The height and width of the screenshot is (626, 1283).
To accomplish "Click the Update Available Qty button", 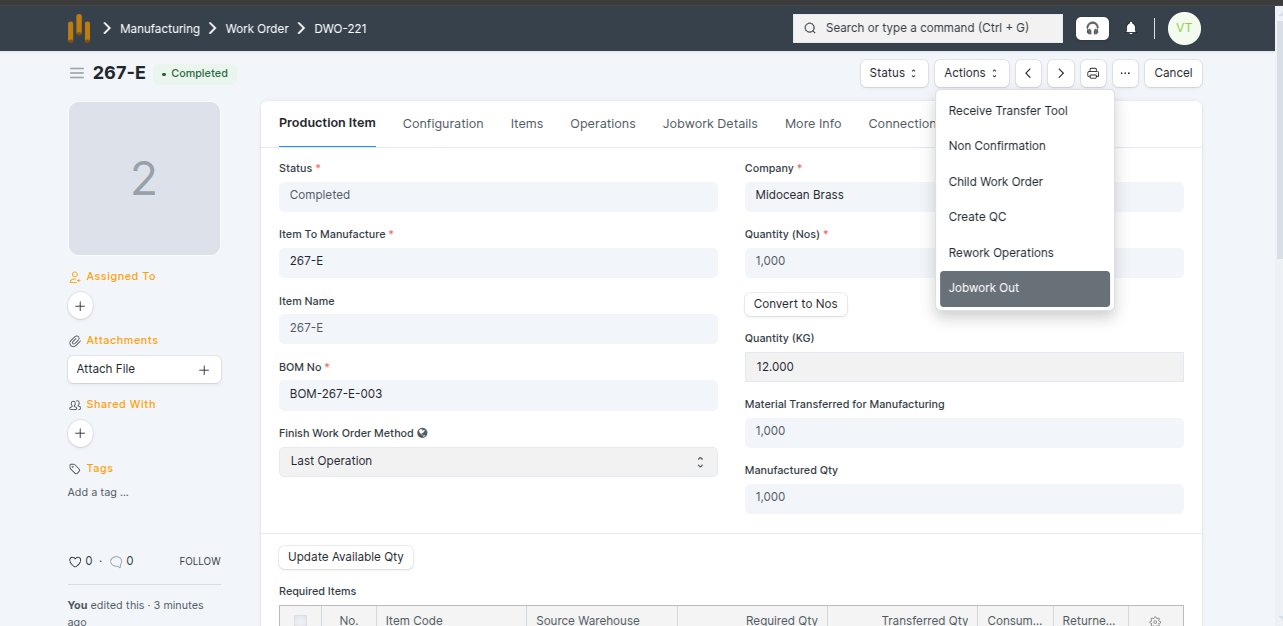I will point(346,557).
